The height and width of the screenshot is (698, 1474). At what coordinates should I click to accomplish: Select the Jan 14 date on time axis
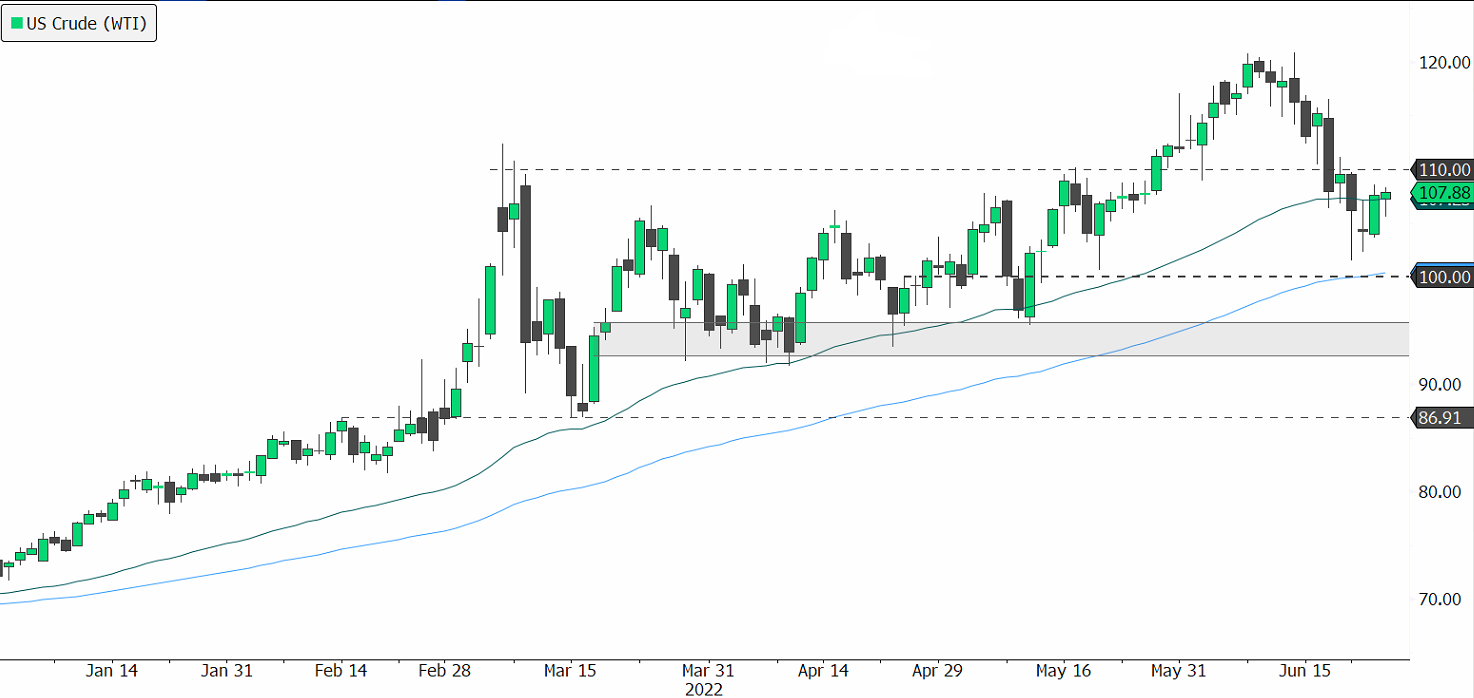point(112,671)
